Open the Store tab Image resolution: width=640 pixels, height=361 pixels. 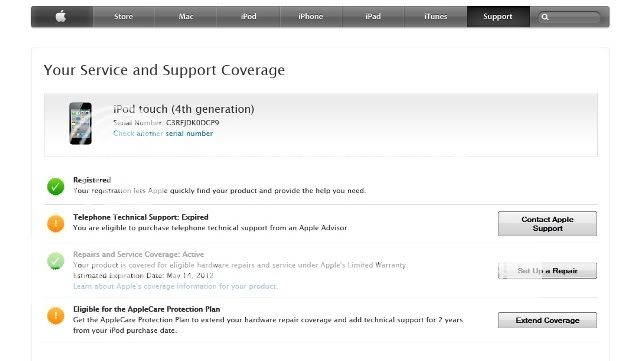(x=123, y=16)
